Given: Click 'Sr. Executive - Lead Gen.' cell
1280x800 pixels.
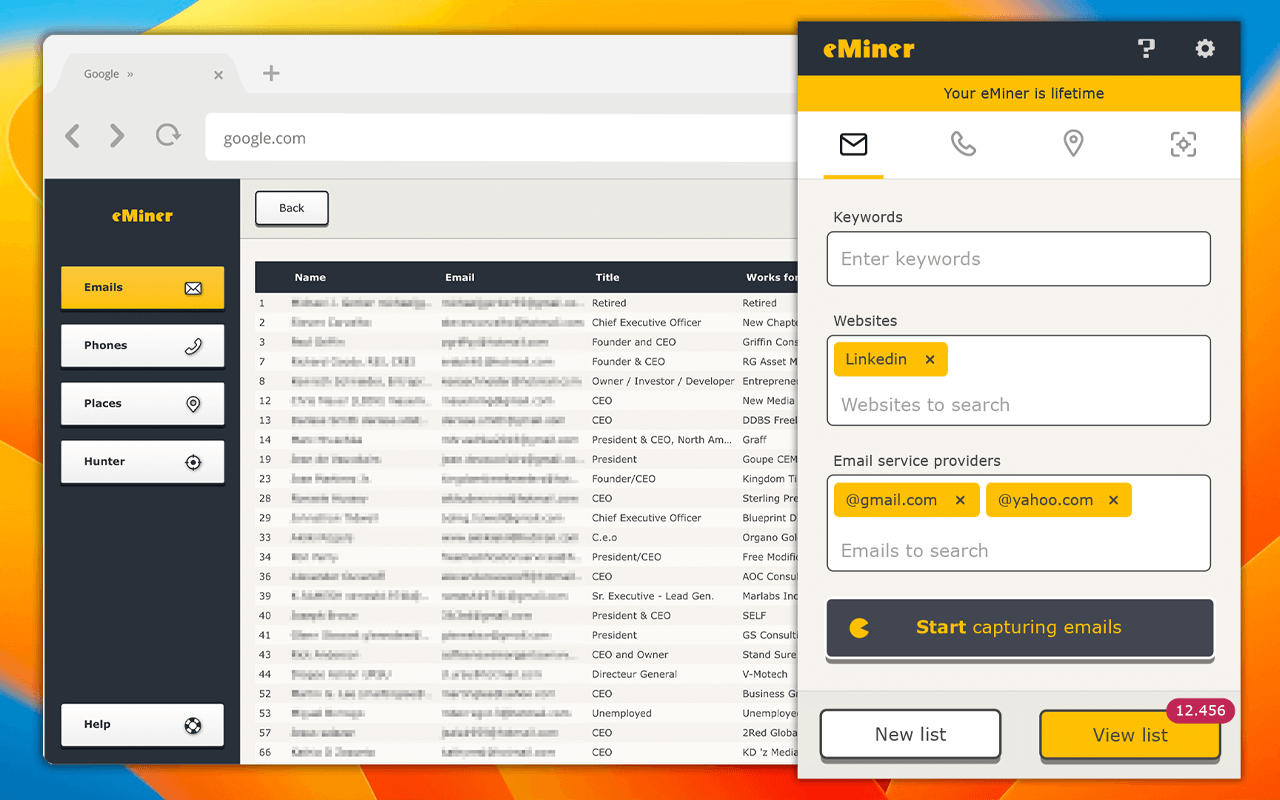Looking at the screenshot, I should [x=653, y=596].
